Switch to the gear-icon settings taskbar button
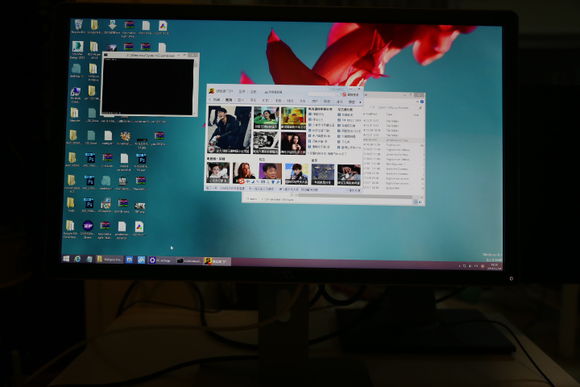 coord(161,260)
